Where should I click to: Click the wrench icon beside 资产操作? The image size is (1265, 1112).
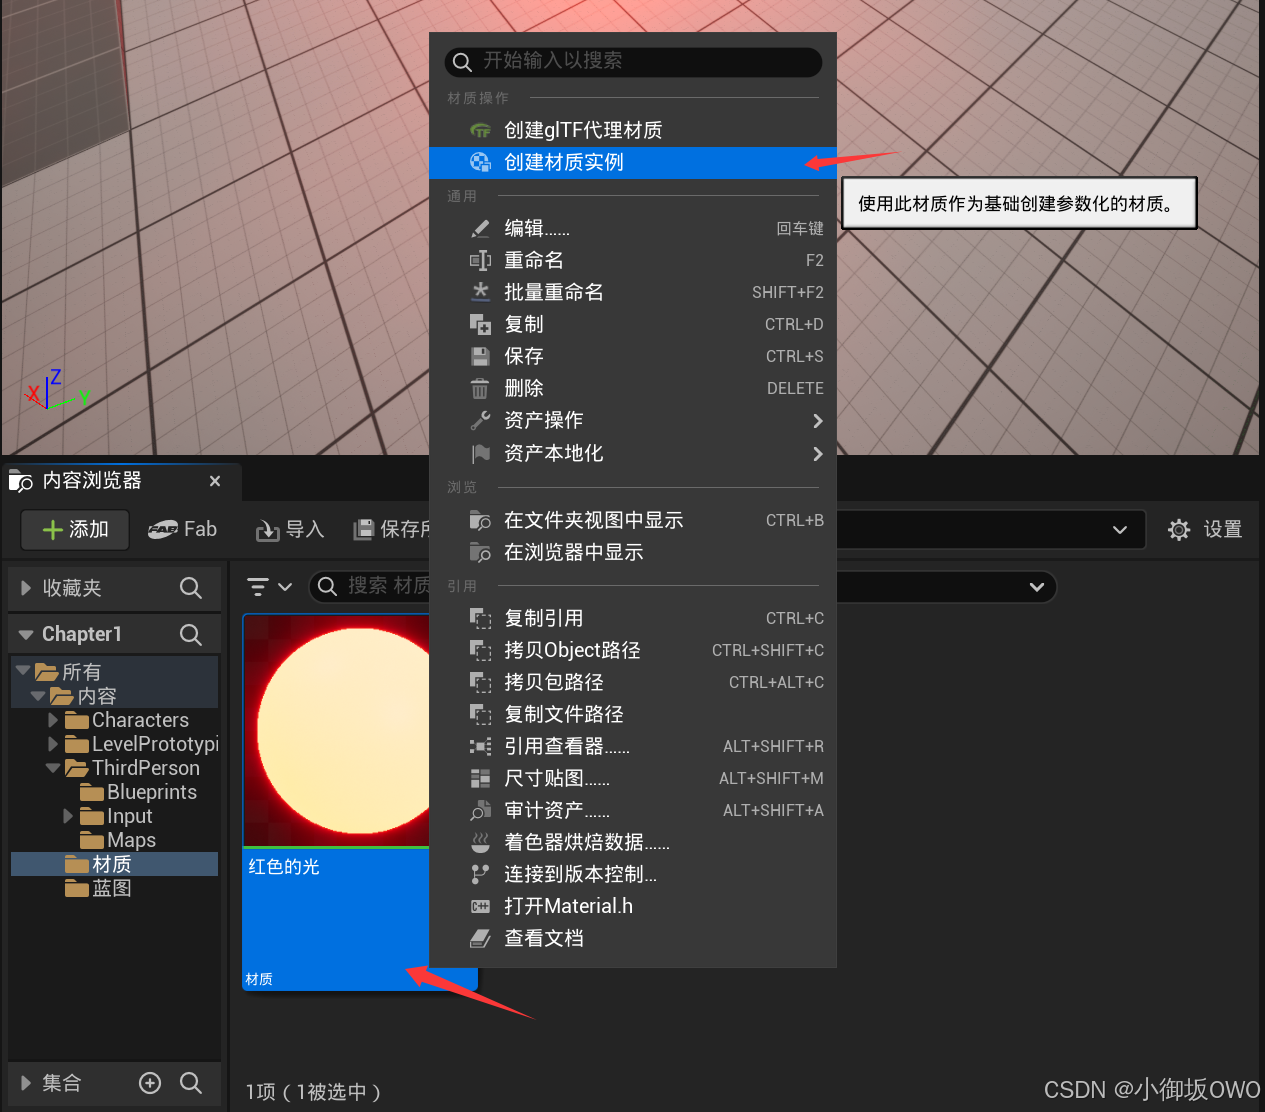[481, 420]
